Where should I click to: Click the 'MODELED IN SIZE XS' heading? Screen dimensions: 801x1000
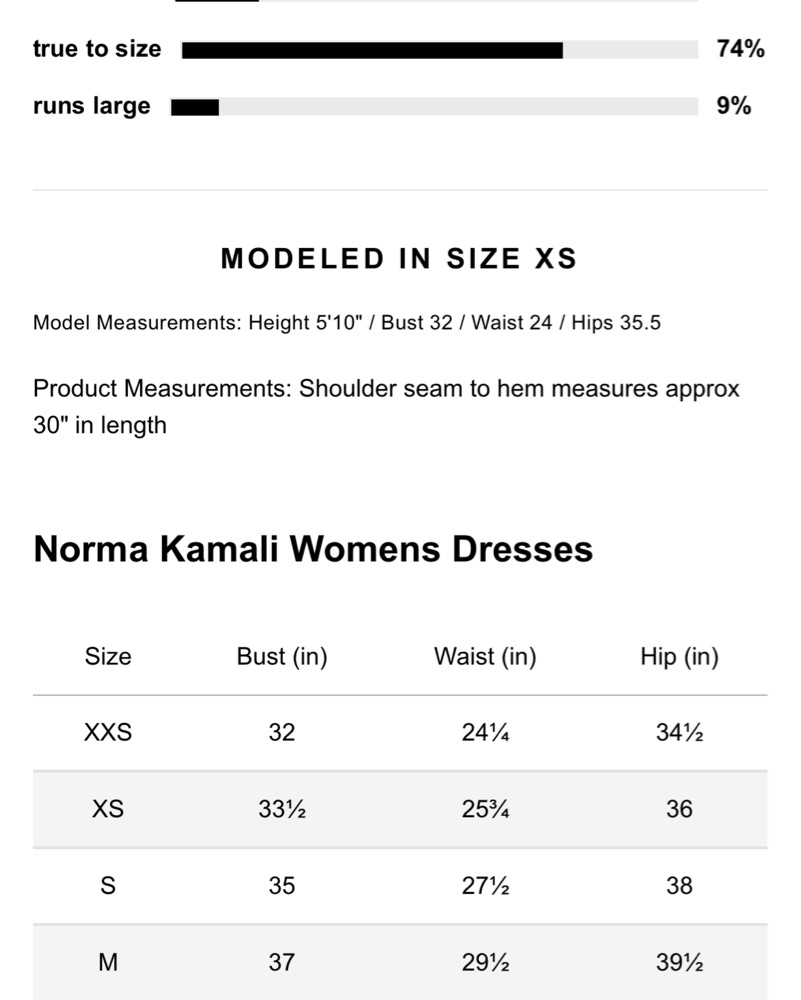[399, 259]
